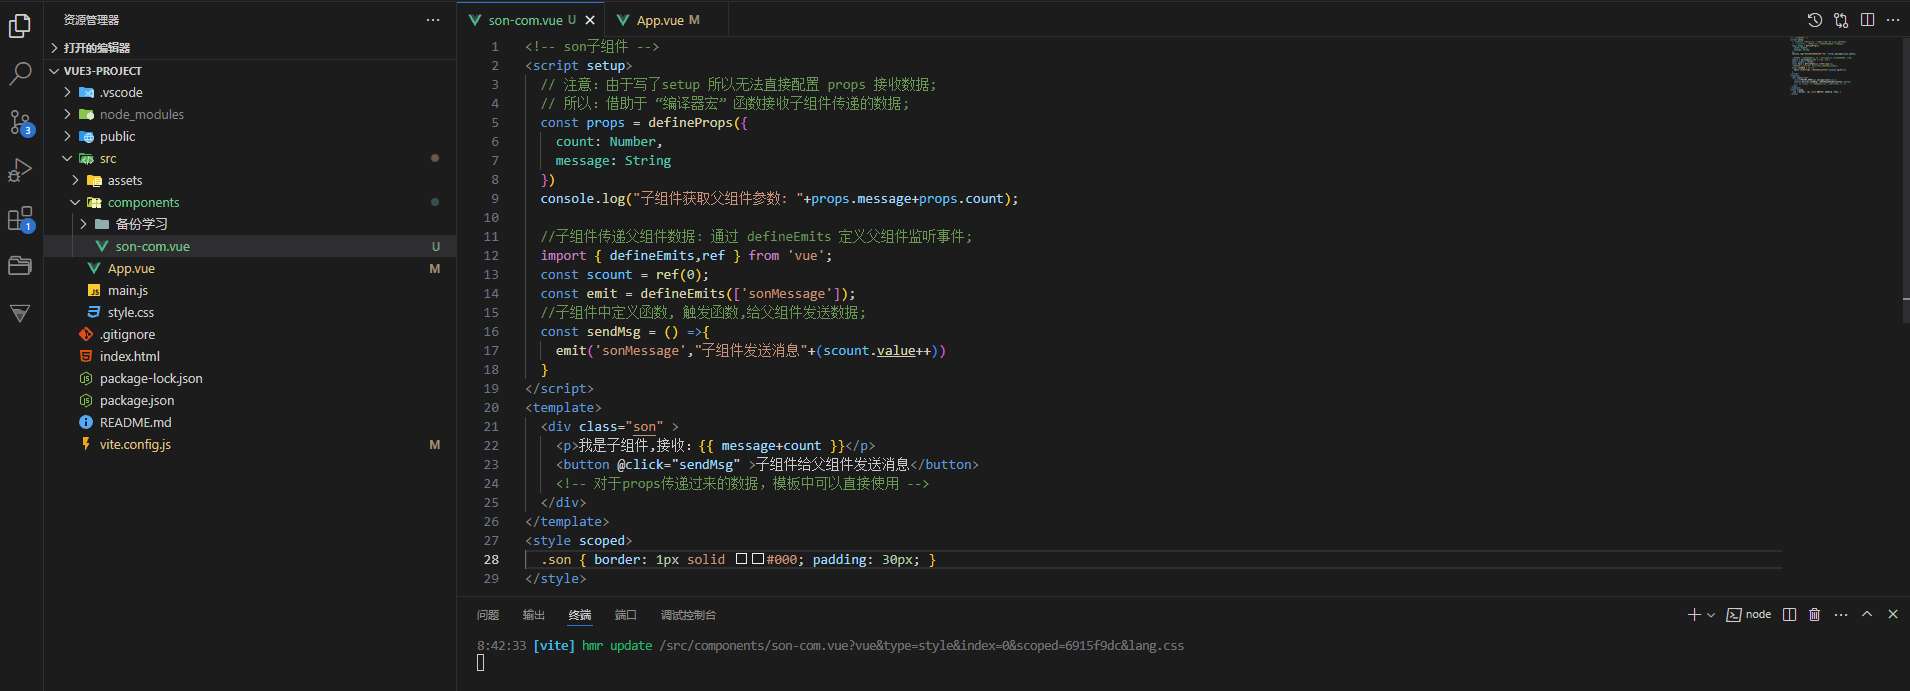
Task: Open terminal panel more actions
Action: pyautogui.click(x=1841, y=615)
